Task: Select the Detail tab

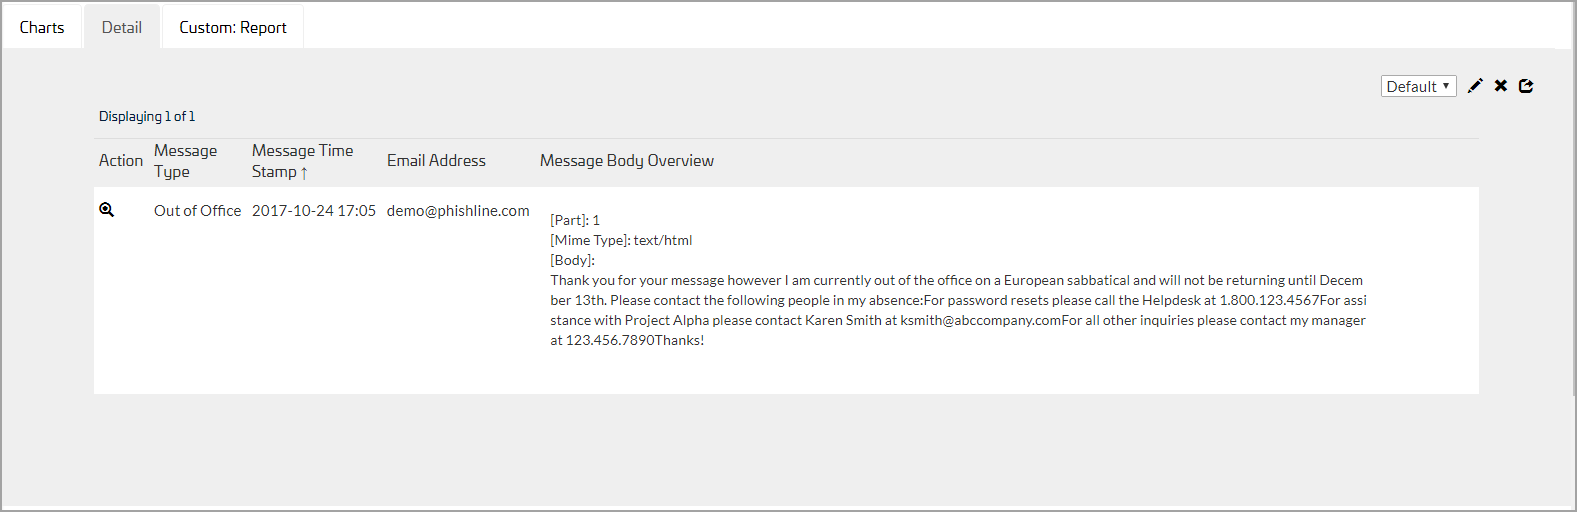Action: click(122, 27)
